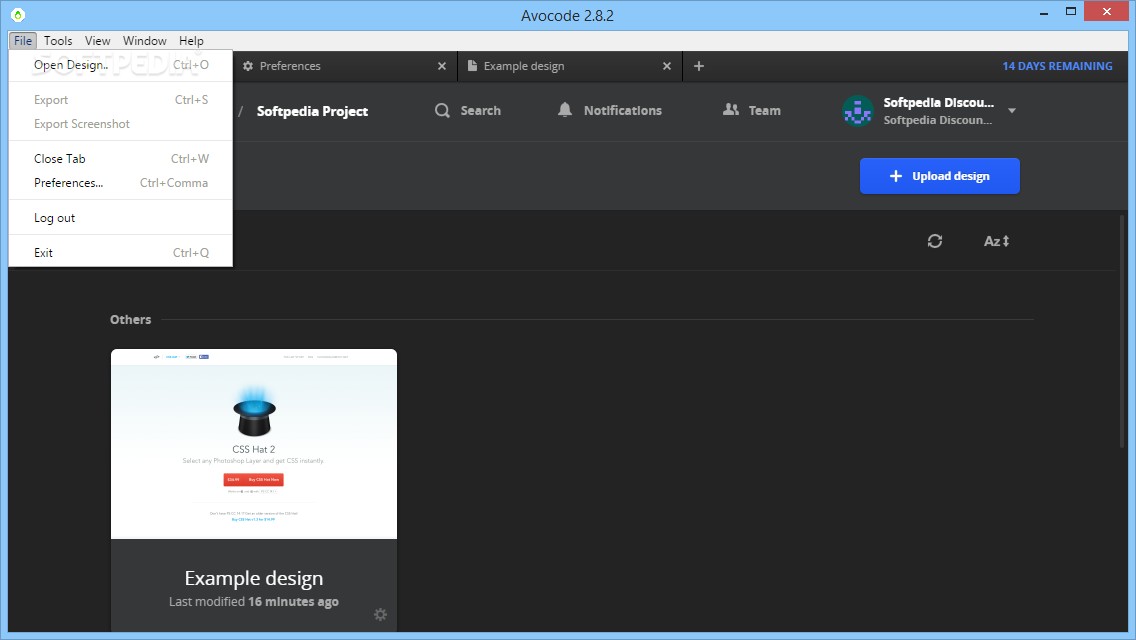1136x640 pixels.
Task: Close the Example design tab
Action: coord(667,66)
